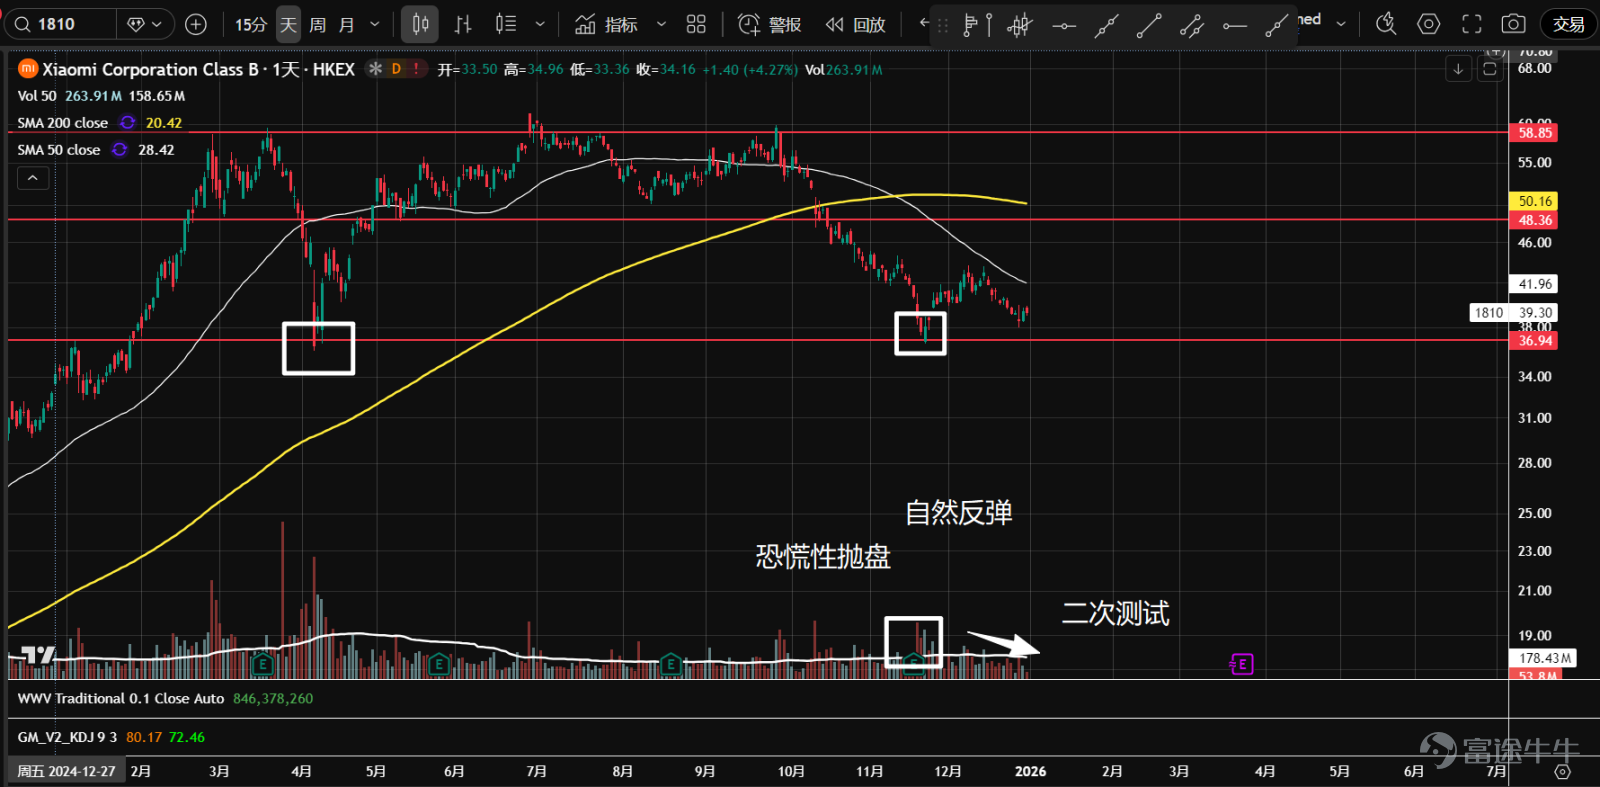Image resolution: width=1600 pixels, height=787 pixels.
Task: Select the GM_V2_KDJ 9 3 indicator legend
Action: (x=67, y=737)
